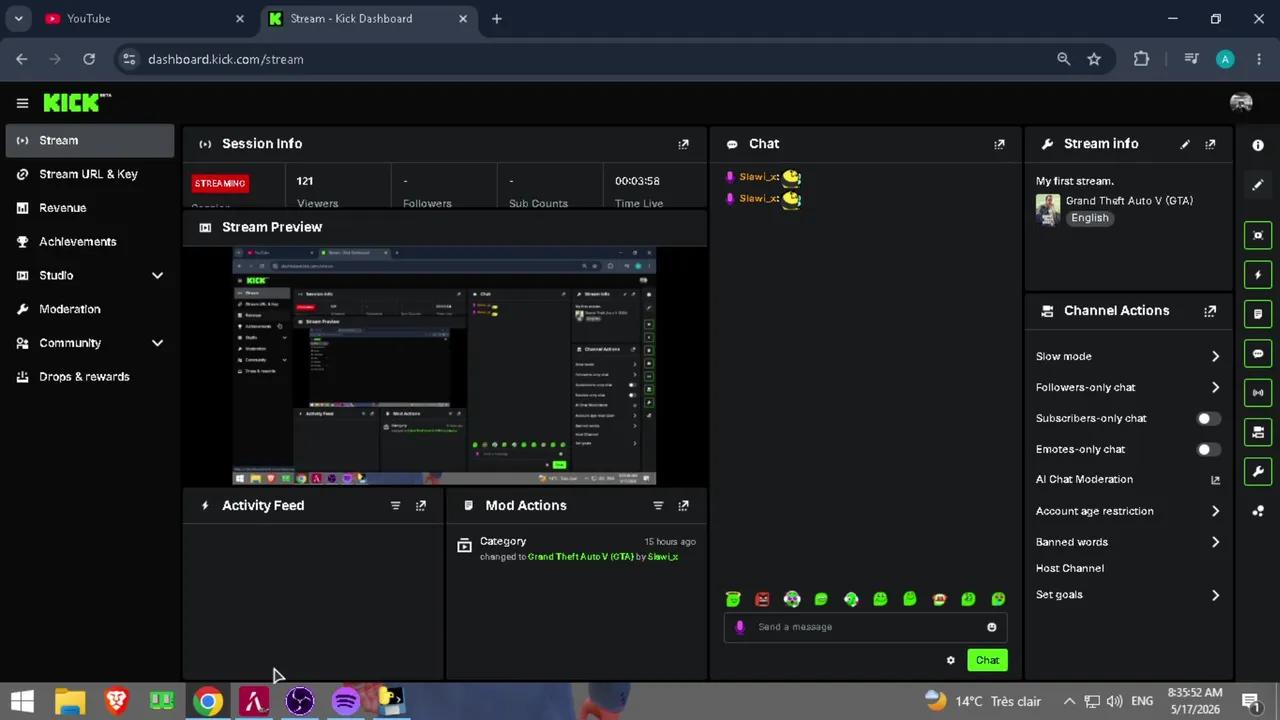Open the emoji picker in the message box

coord(992,627)
